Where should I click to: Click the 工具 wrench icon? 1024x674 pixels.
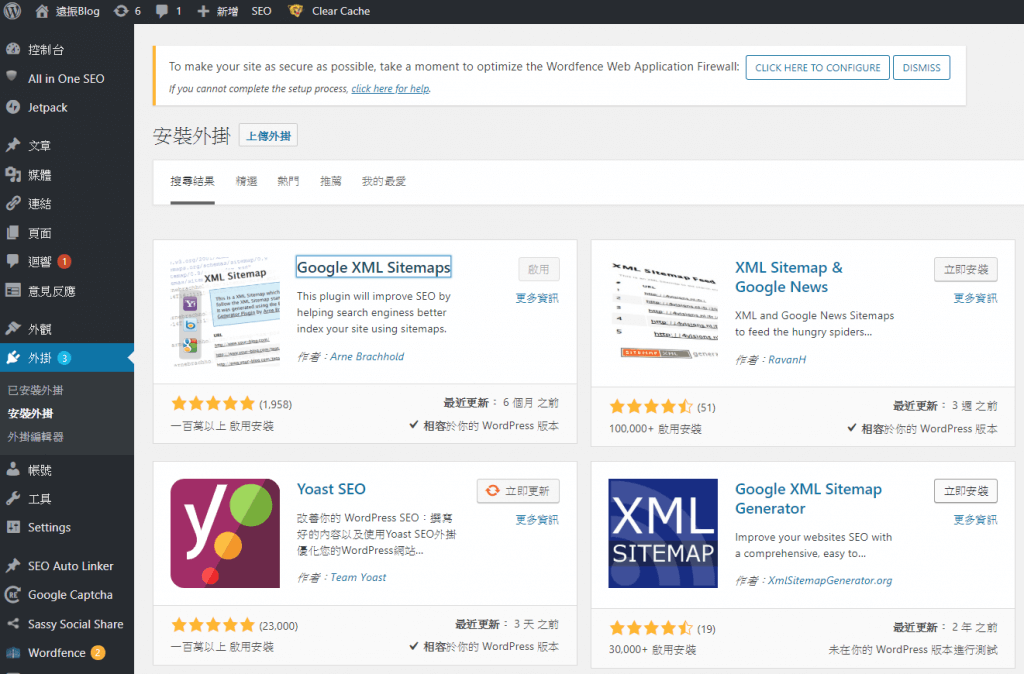(13, 498)
